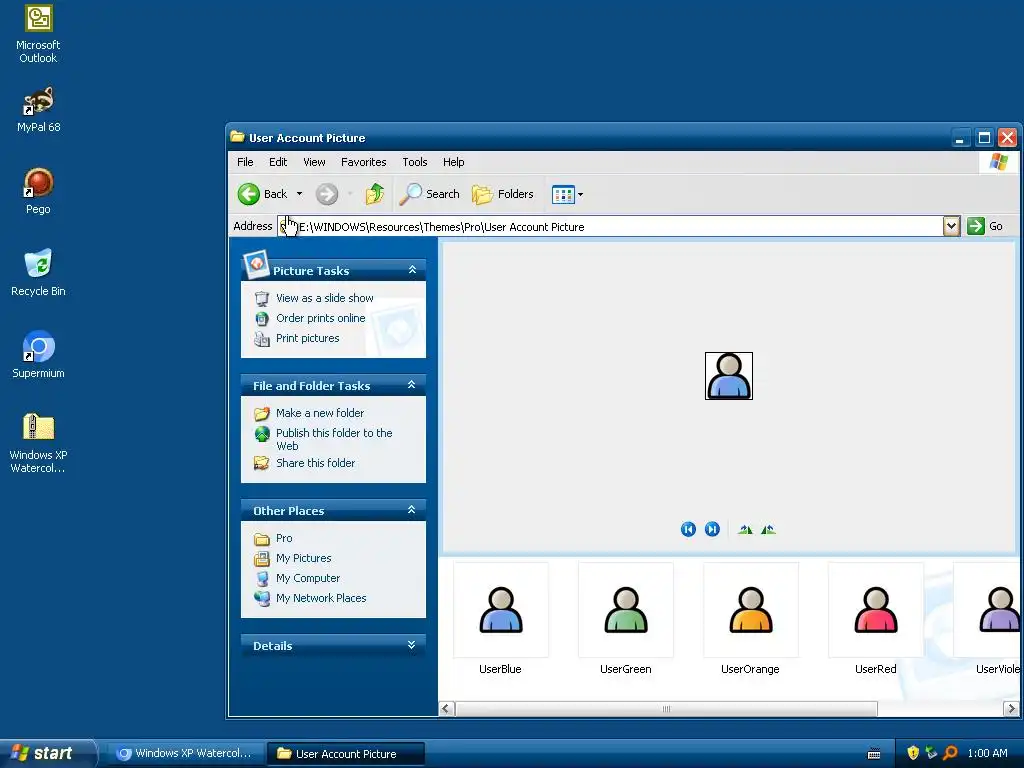Open the Back button history dropdown
The width and height of the screenshot is (1024, 768).
click(299, 194)
